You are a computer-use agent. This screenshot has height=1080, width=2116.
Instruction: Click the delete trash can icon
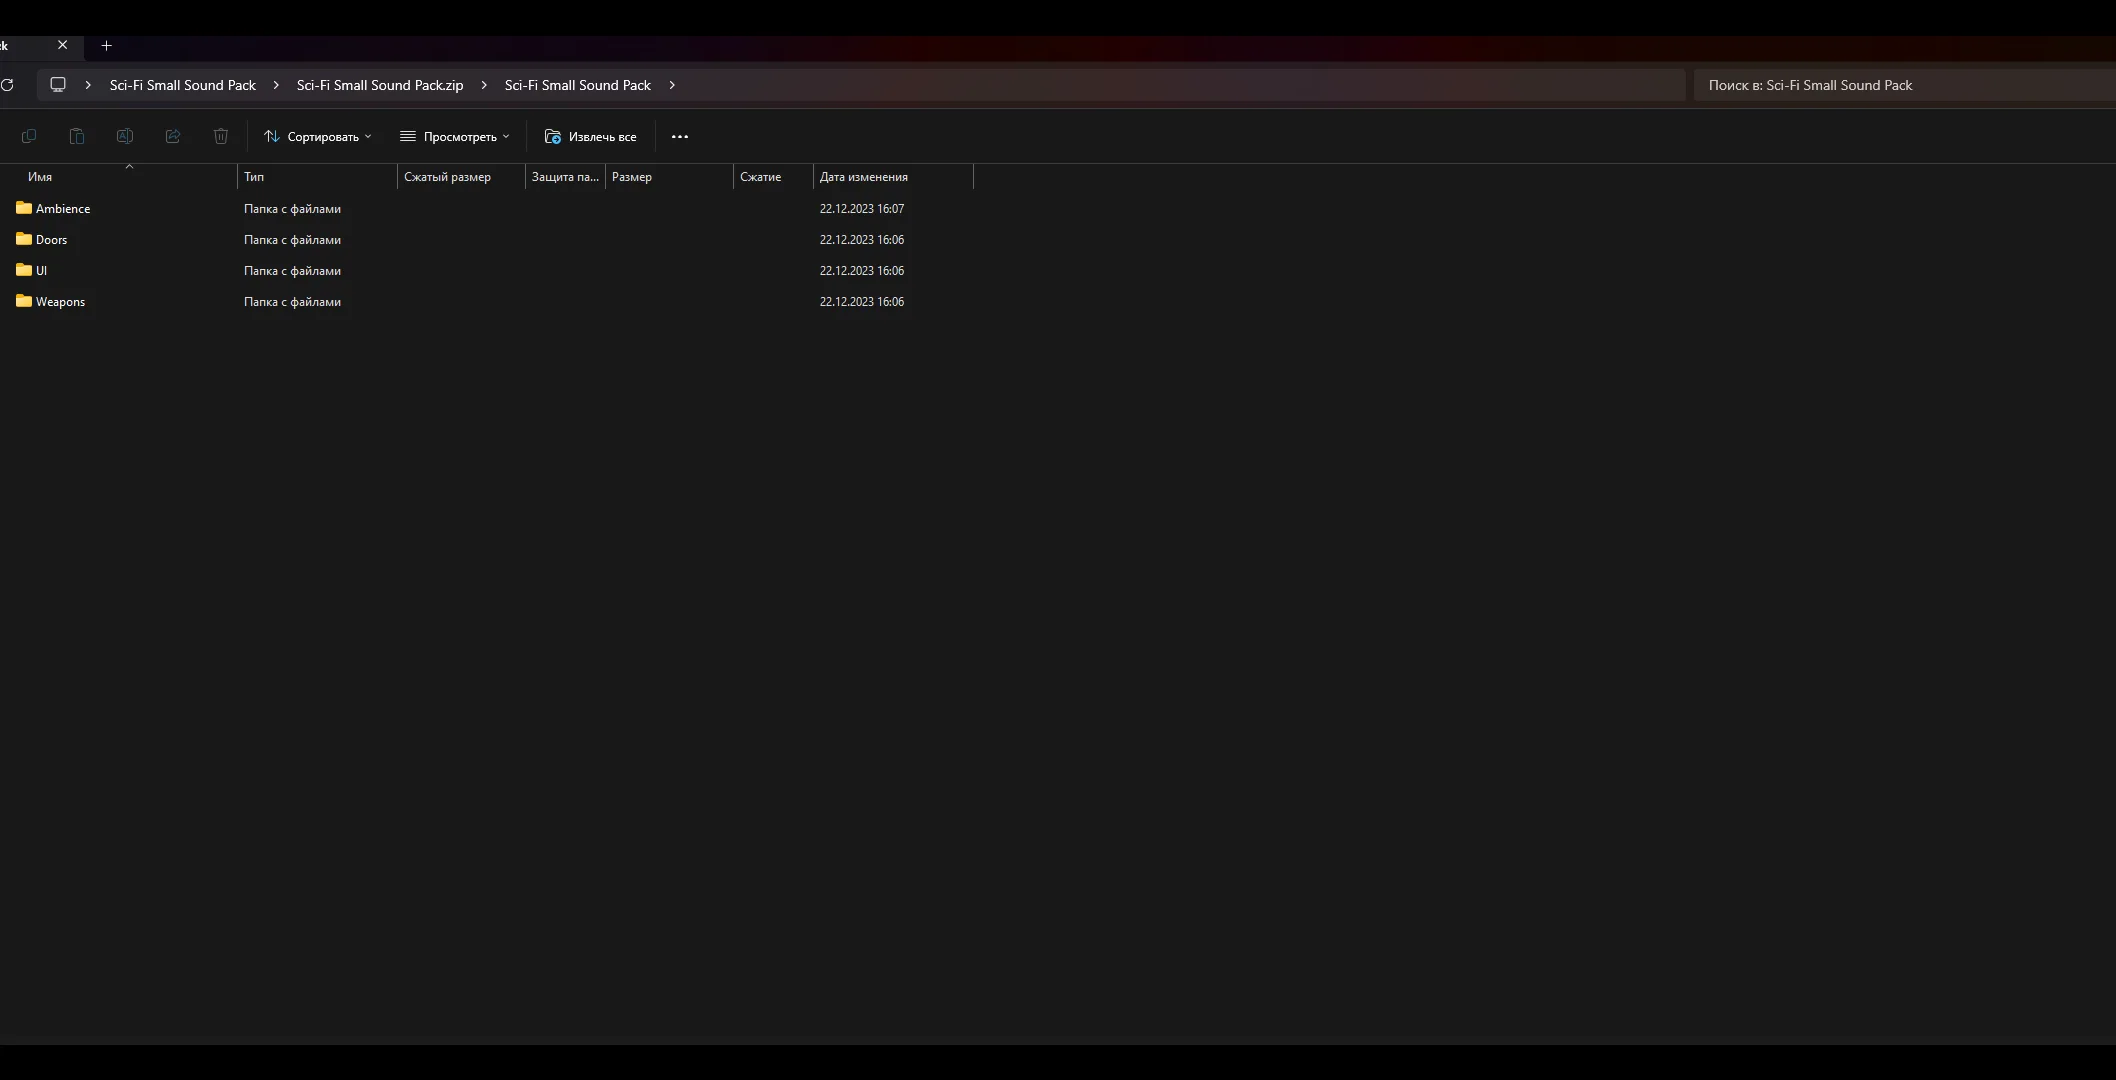(221, 136)
